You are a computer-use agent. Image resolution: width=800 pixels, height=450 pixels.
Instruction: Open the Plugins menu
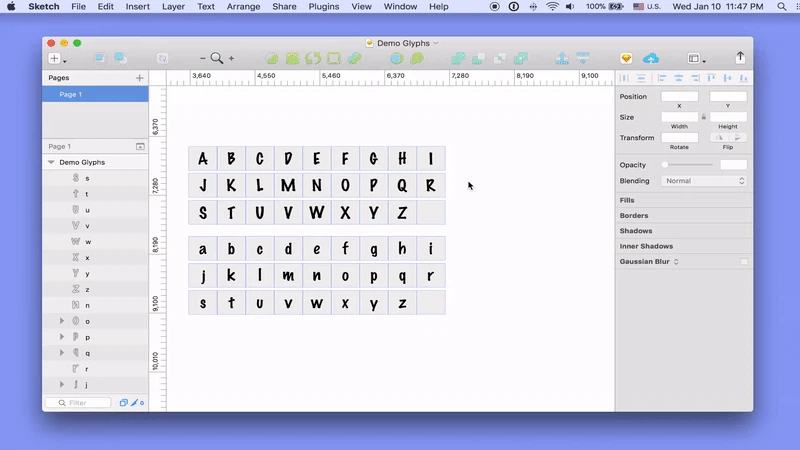[x=323, y=7]
